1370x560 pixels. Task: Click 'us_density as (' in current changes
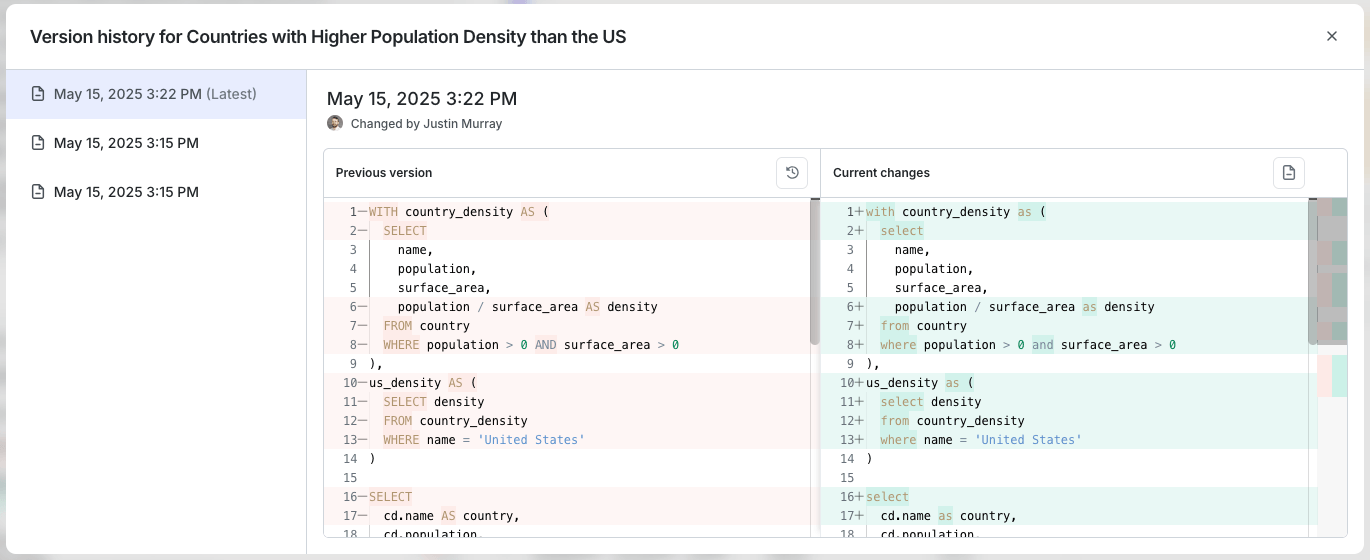[920, 383]
